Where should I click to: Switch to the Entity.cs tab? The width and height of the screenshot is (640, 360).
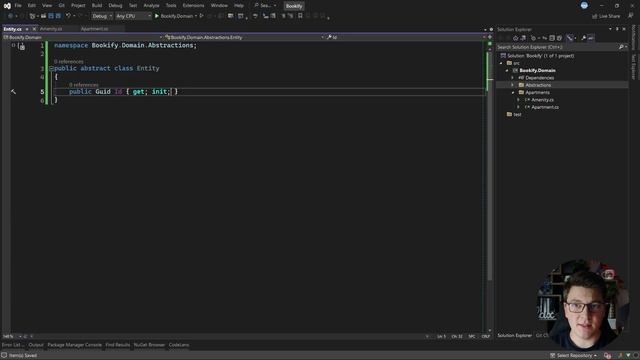(x=13, y=29)
